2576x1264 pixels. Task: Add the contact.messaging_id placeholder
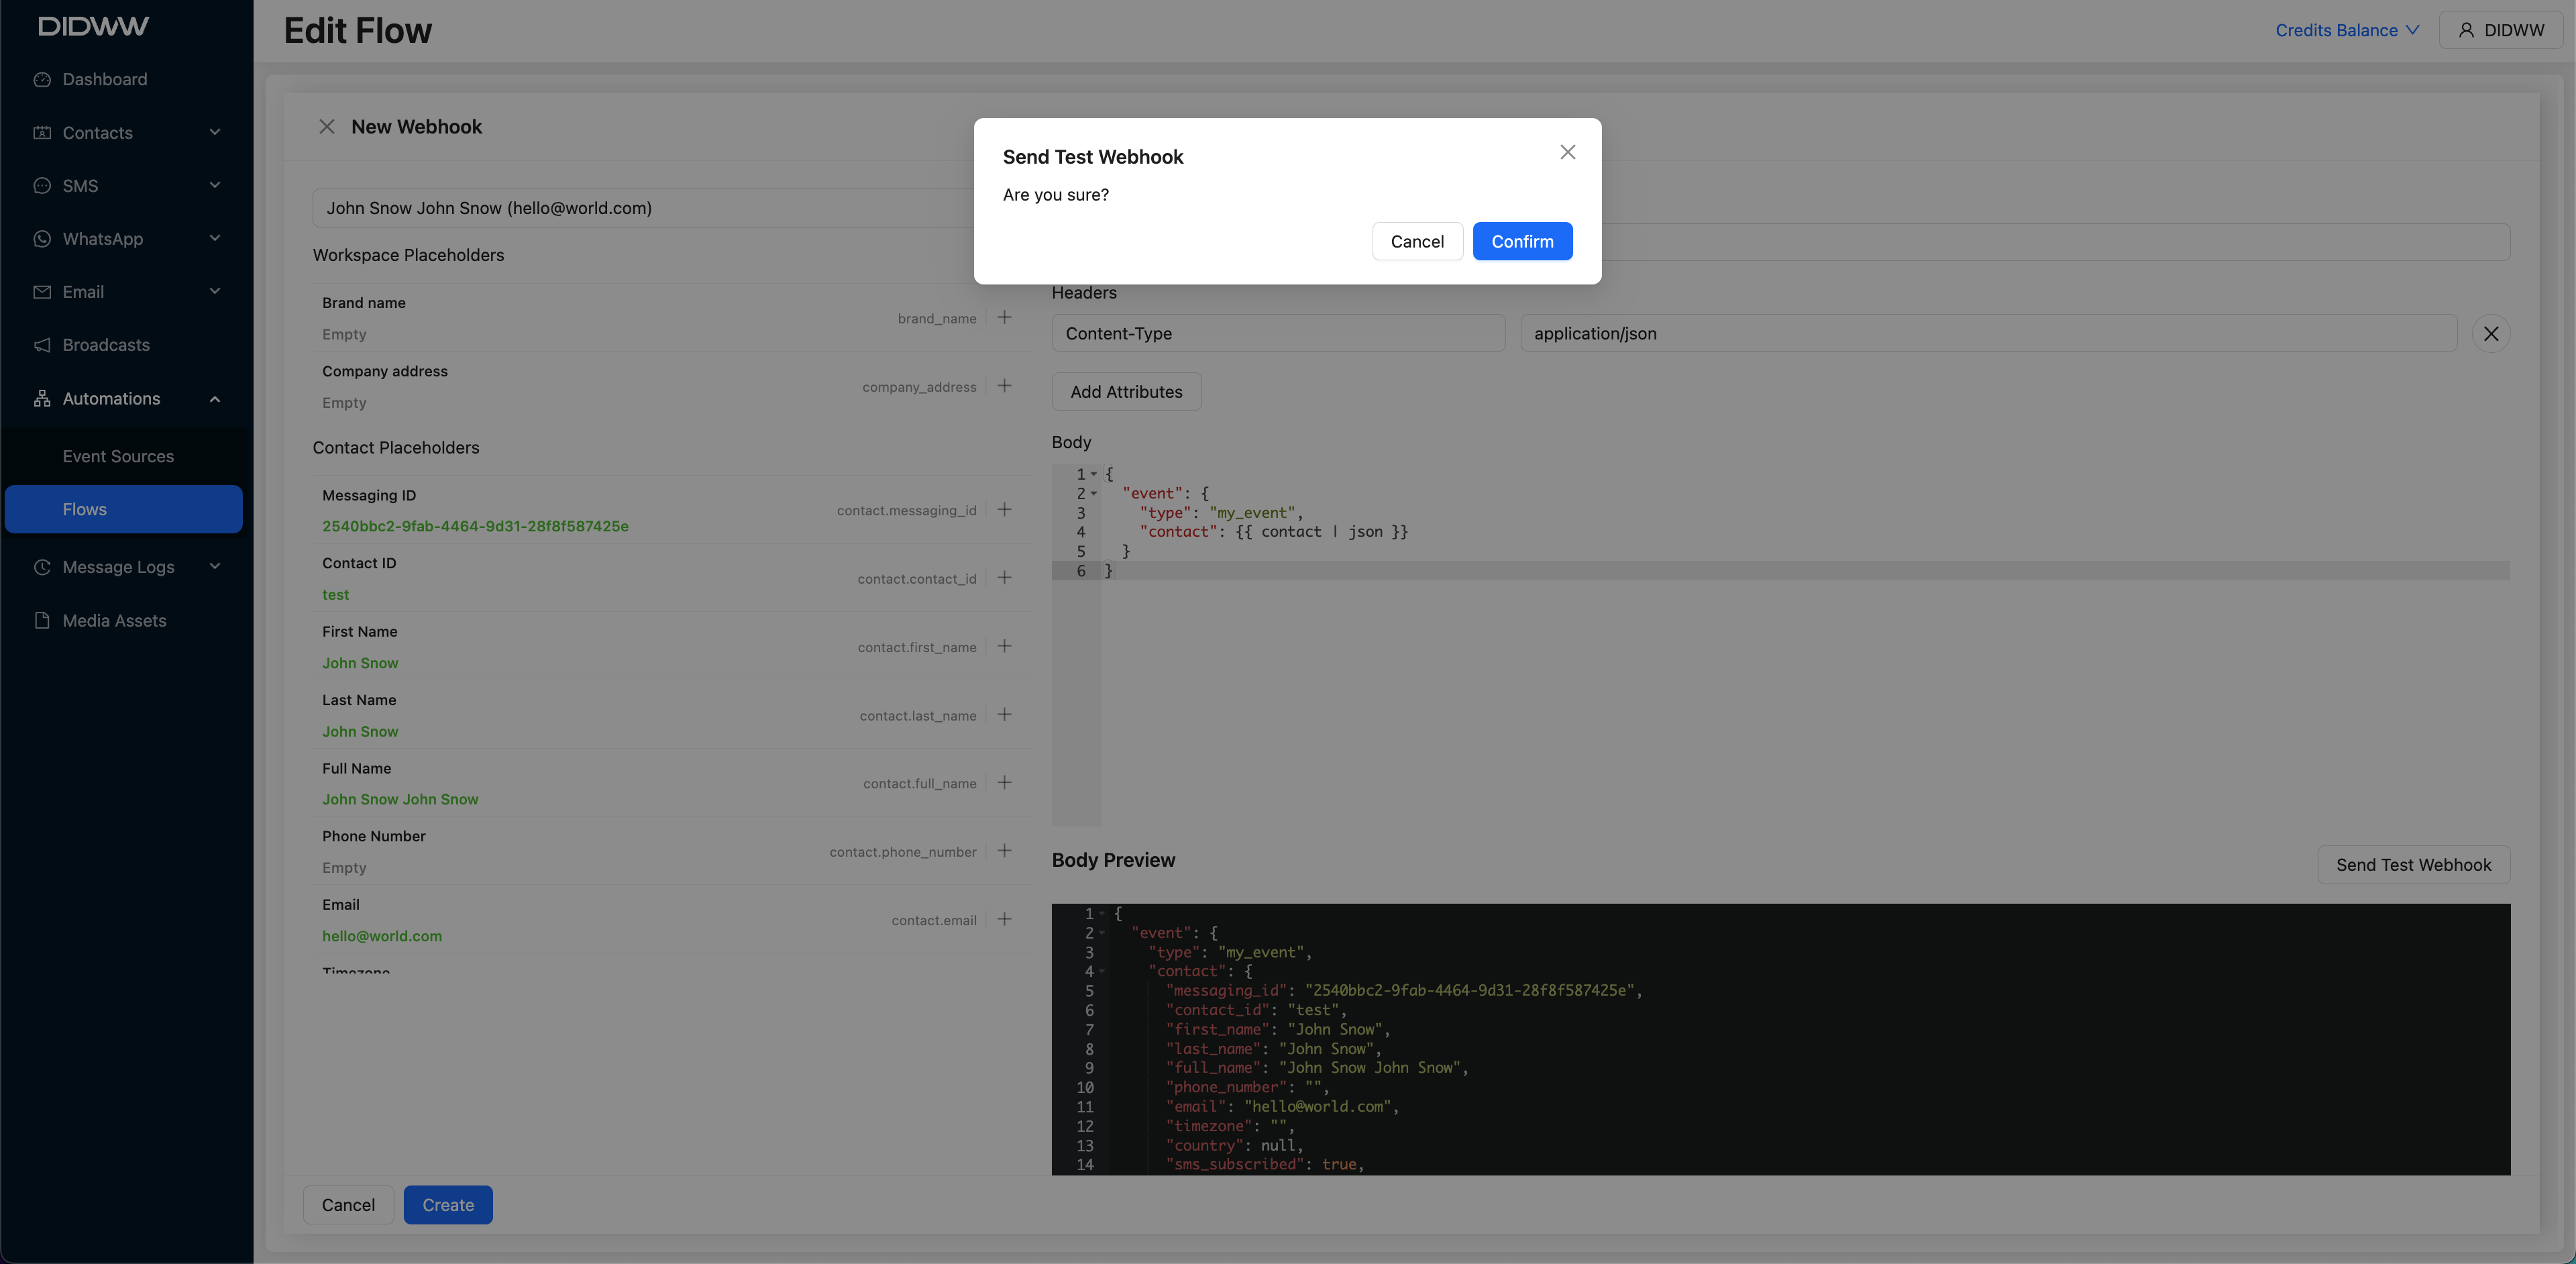click(1004, 510)
